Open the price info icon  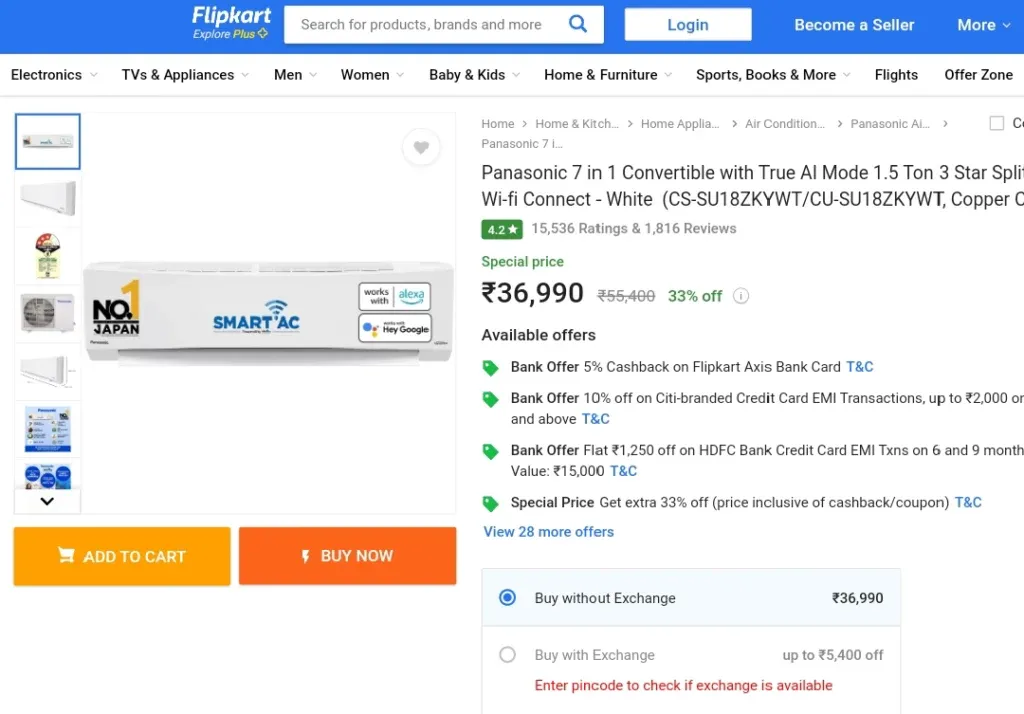741,296
